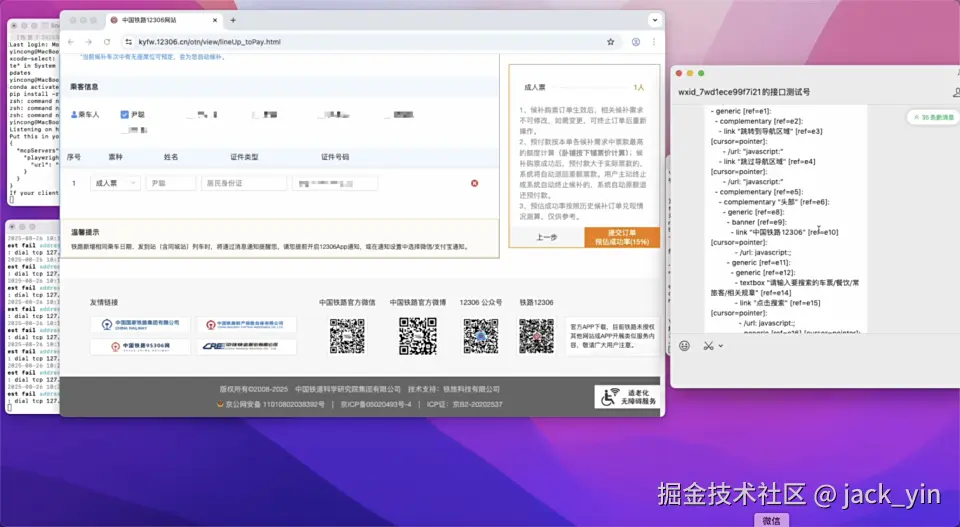This screenshot has width=960, height=527.
Task: Go forward in the Chrome browser
Action: pyautogui.click(x=89, y=42)
